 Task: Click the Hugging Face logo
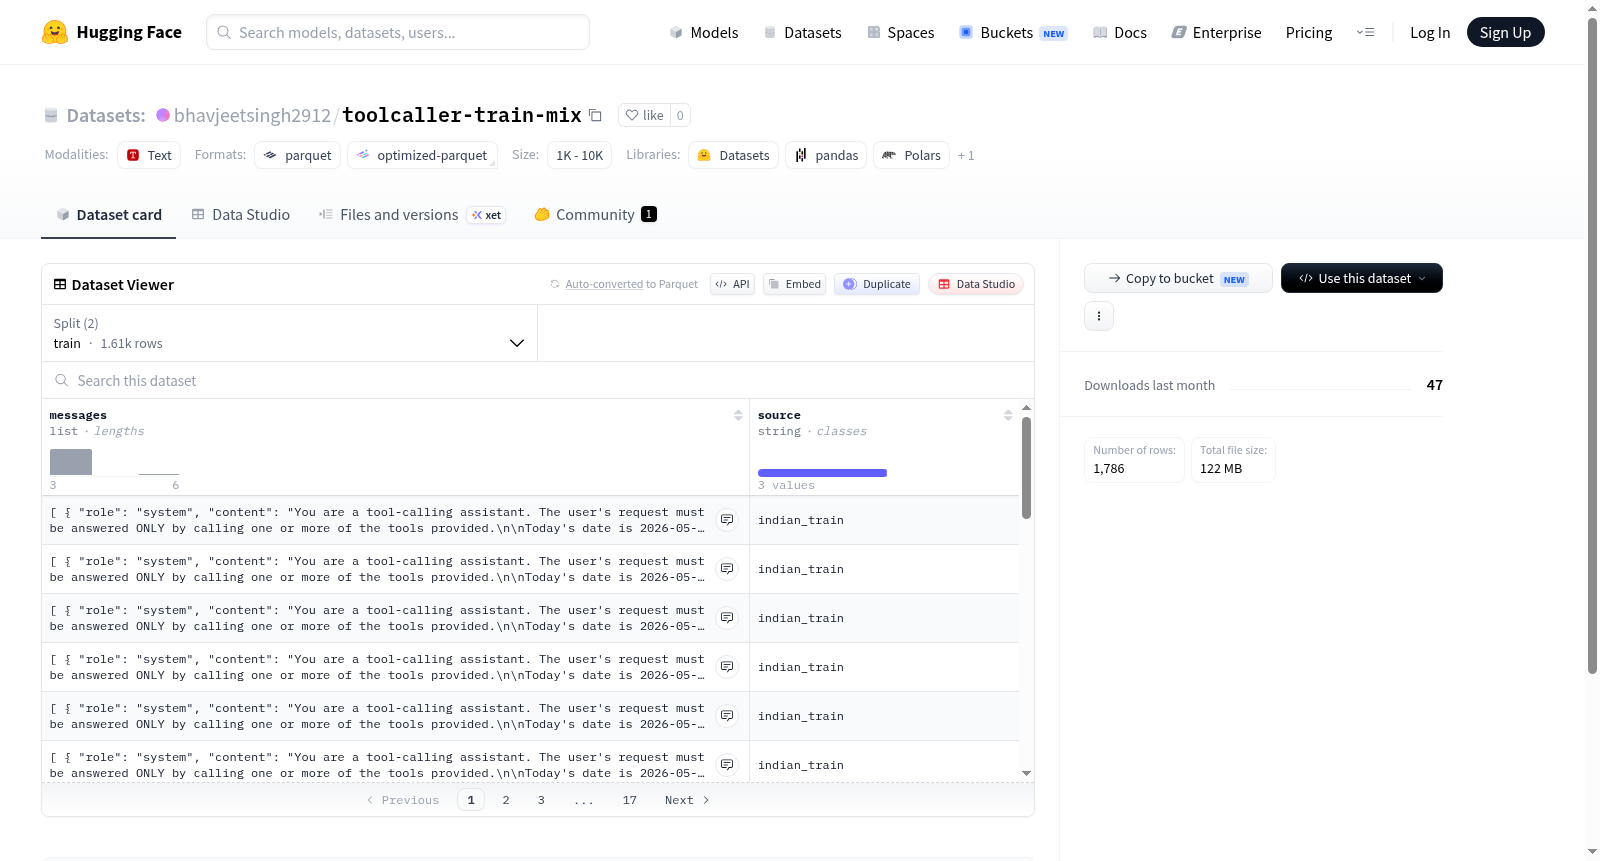(x=112, y=32)
